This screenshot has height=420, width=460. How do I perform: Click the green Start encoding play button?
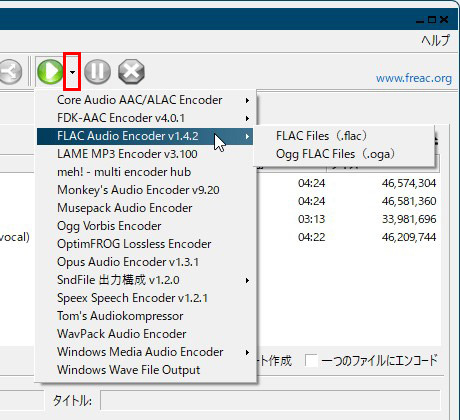tap(50, 71)
